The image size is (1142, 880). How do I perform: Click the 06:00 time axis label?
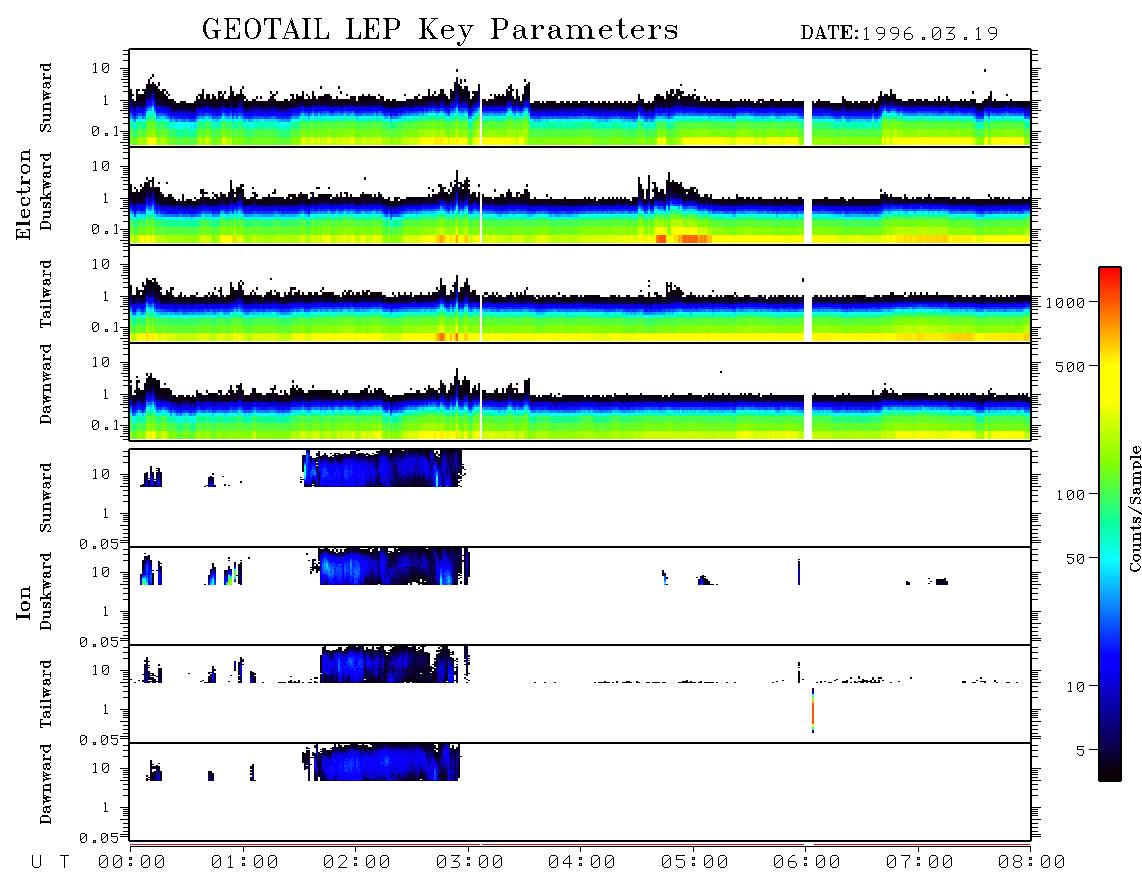point(807,862)
